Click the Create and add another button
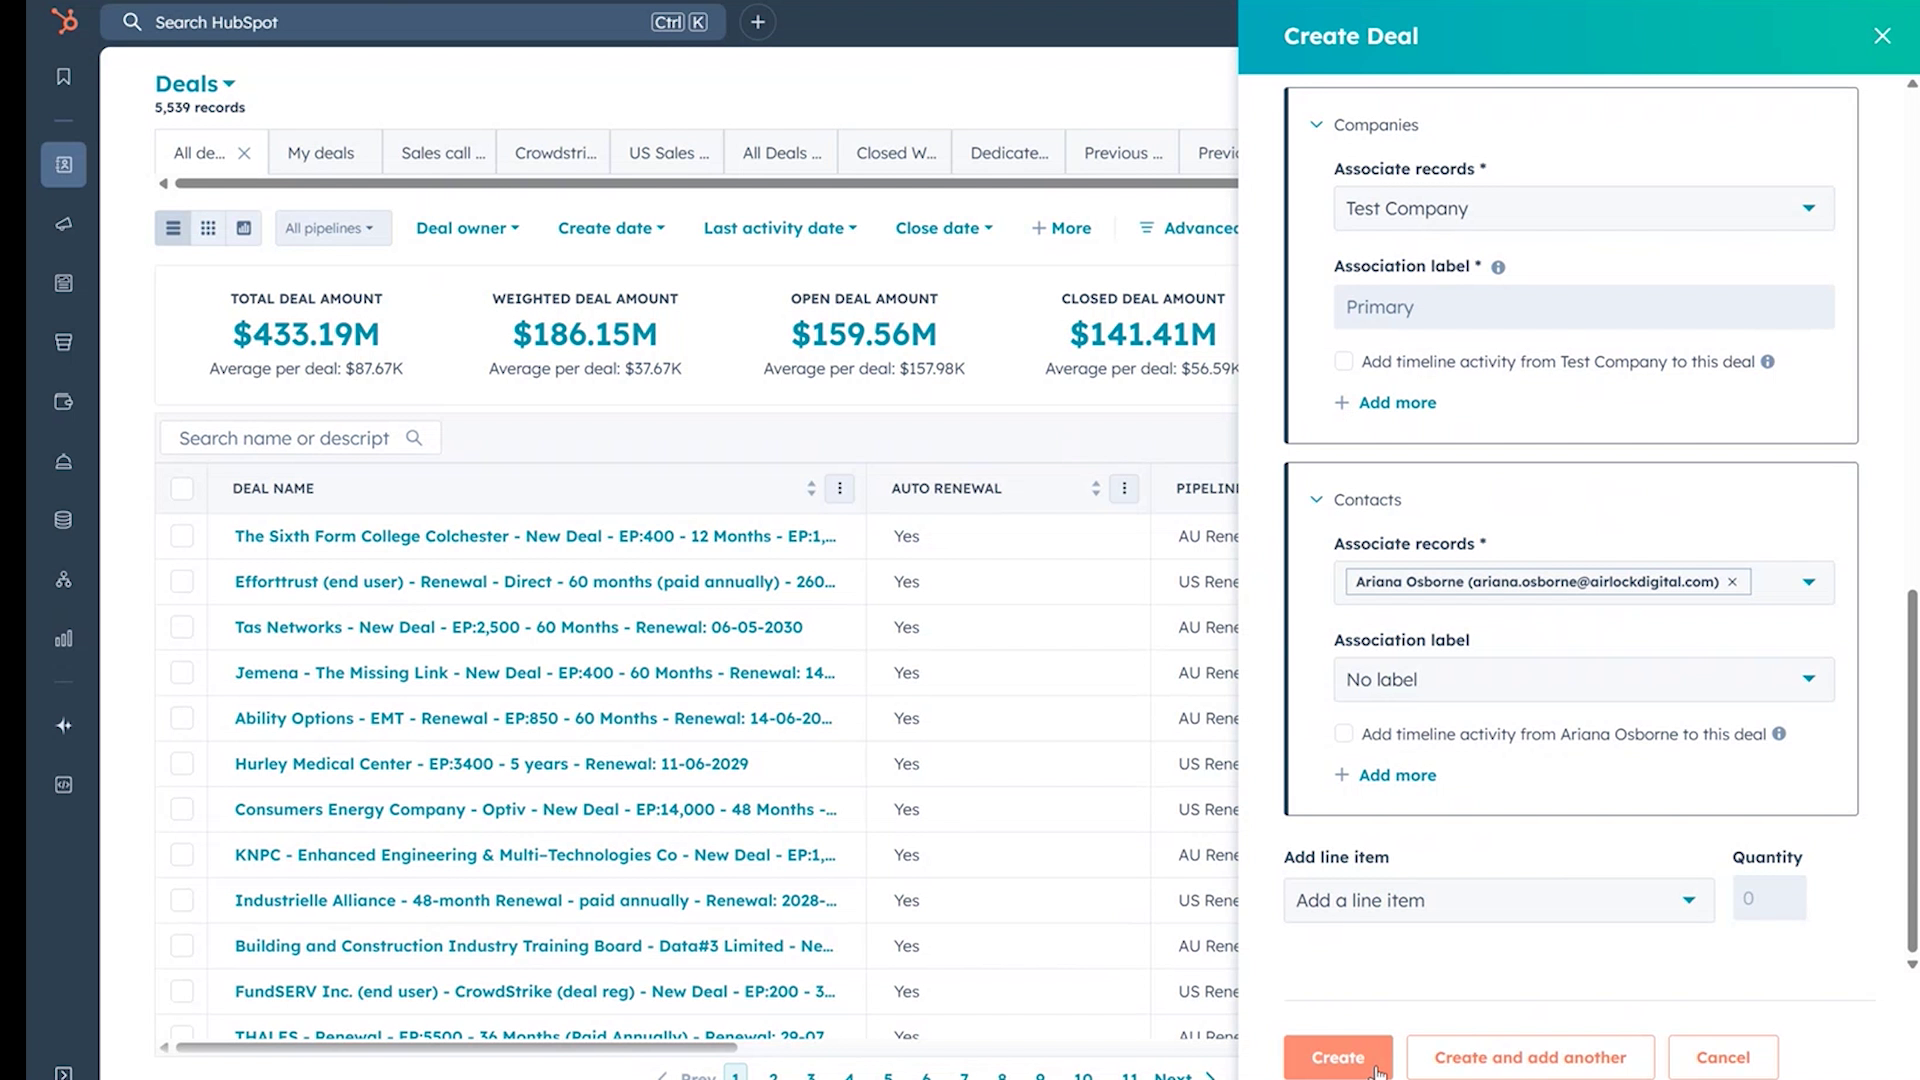The width and height of the screenshot is (1920, 1080). pos(1530,1057)
